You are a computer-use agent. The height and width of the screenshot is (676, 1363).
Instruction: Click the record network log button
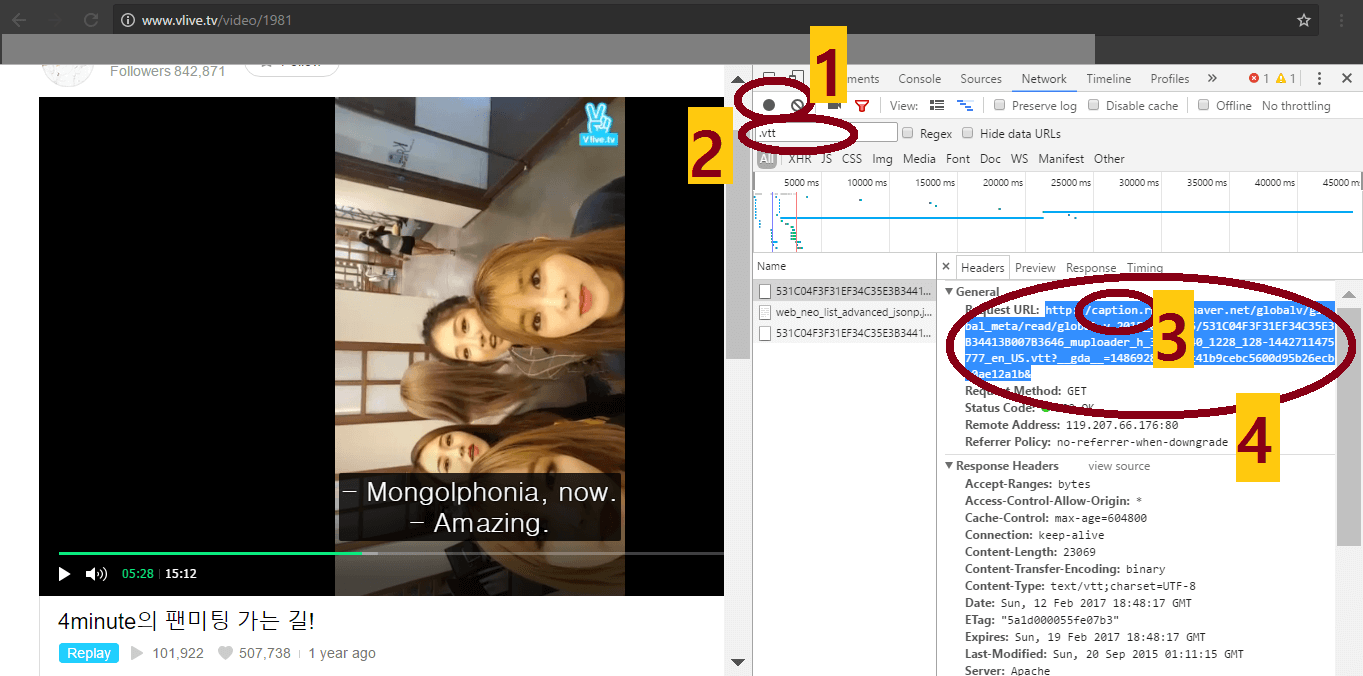point(769,105)
